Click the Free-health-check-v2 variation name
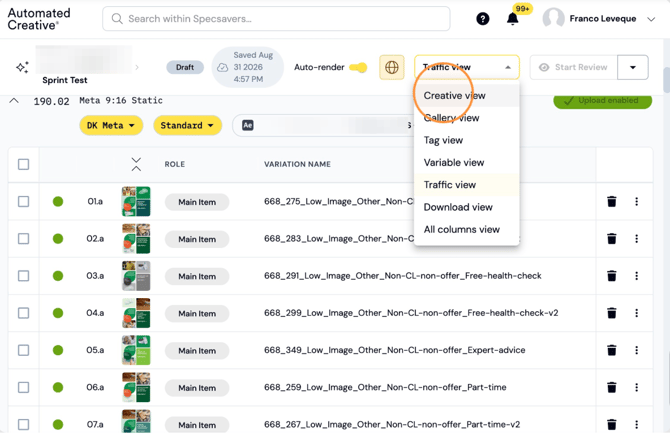This screenshot has width=670, height=436. coord(411,313)
